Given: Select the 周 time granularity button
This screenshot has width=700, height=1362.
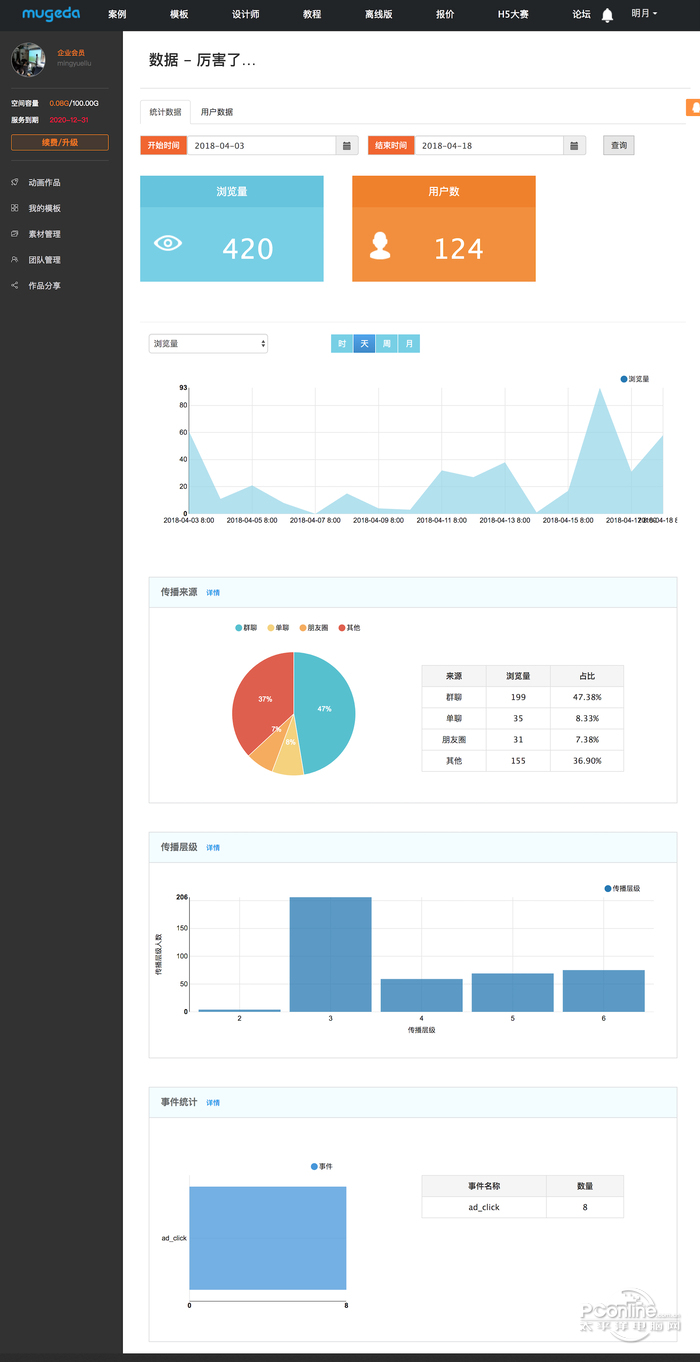Looking at the screenshot, I should click(x=386, y=344).
